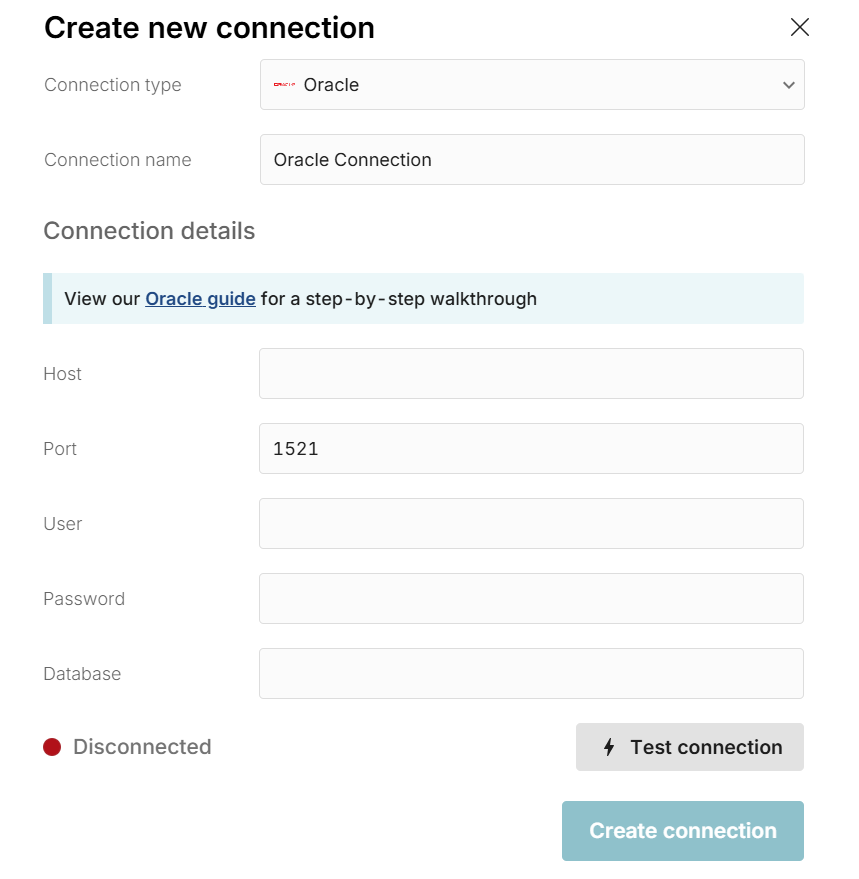Viewport: 859px width, 879px height.
Task: Click the Create new connection dialog title
Action: click(x=208, y=27)
